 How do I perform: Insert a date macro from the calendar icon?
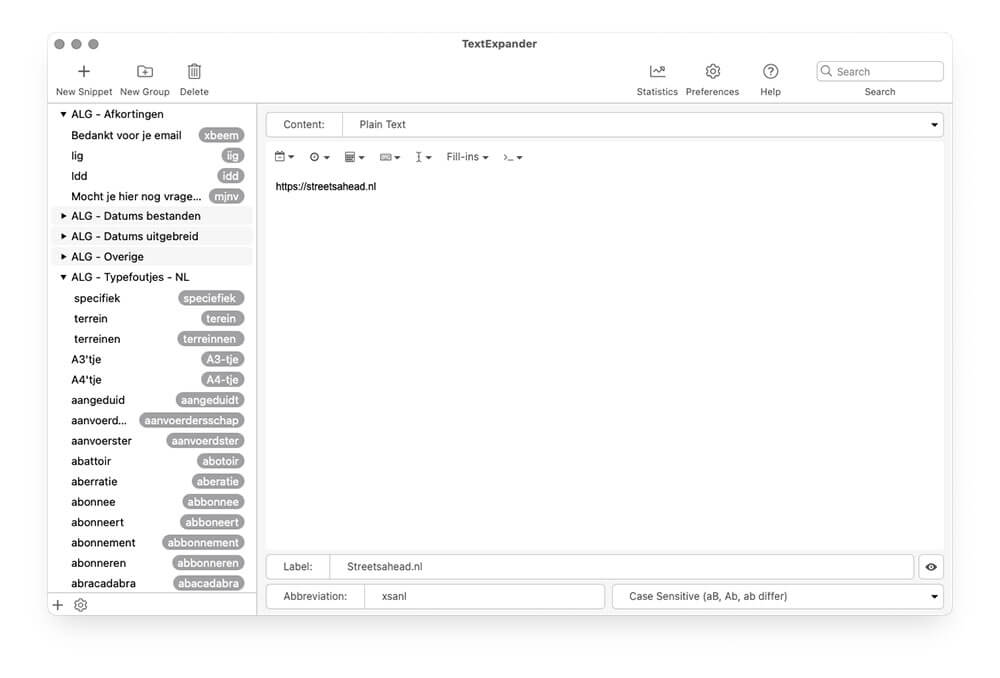pos(281,156)
